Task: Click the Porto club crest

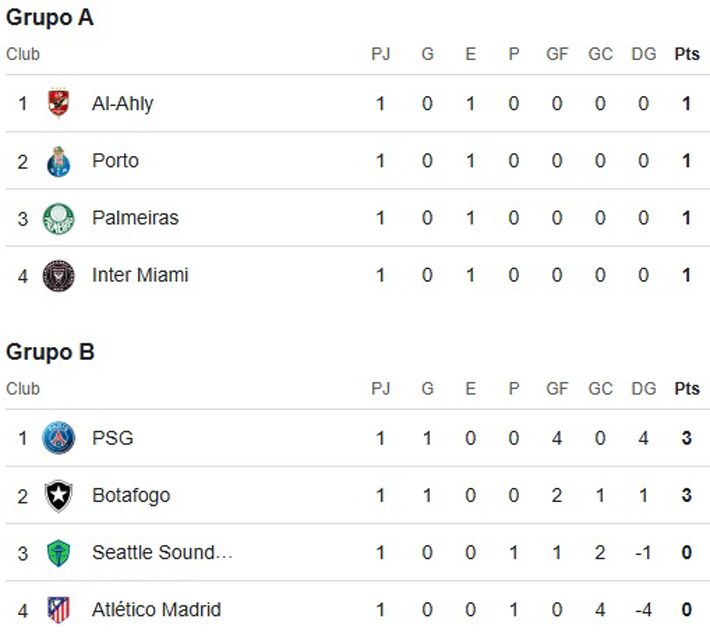Action: [58, 161]
